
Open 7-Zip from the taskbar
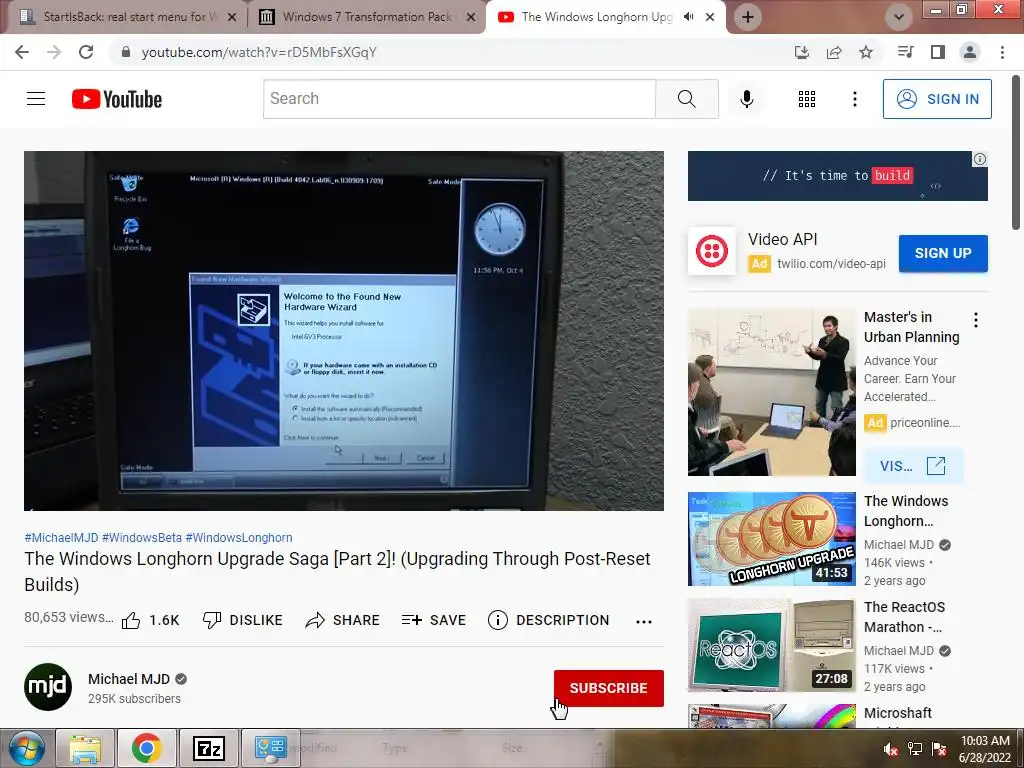(208, 748)
